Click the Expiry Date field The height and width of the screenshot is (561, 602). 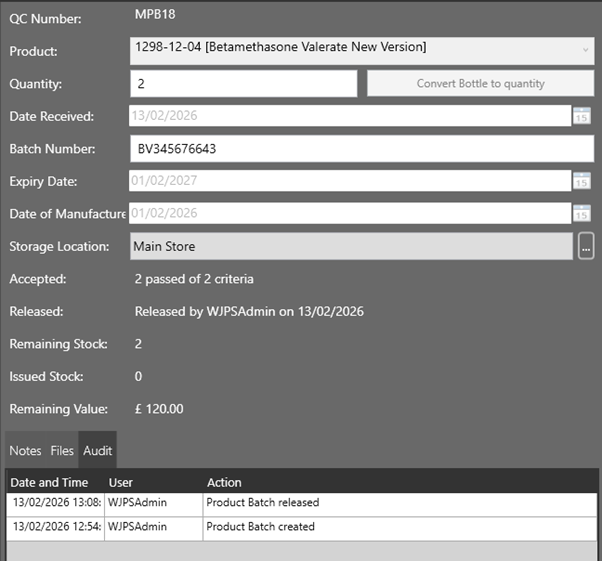[350, 180]
